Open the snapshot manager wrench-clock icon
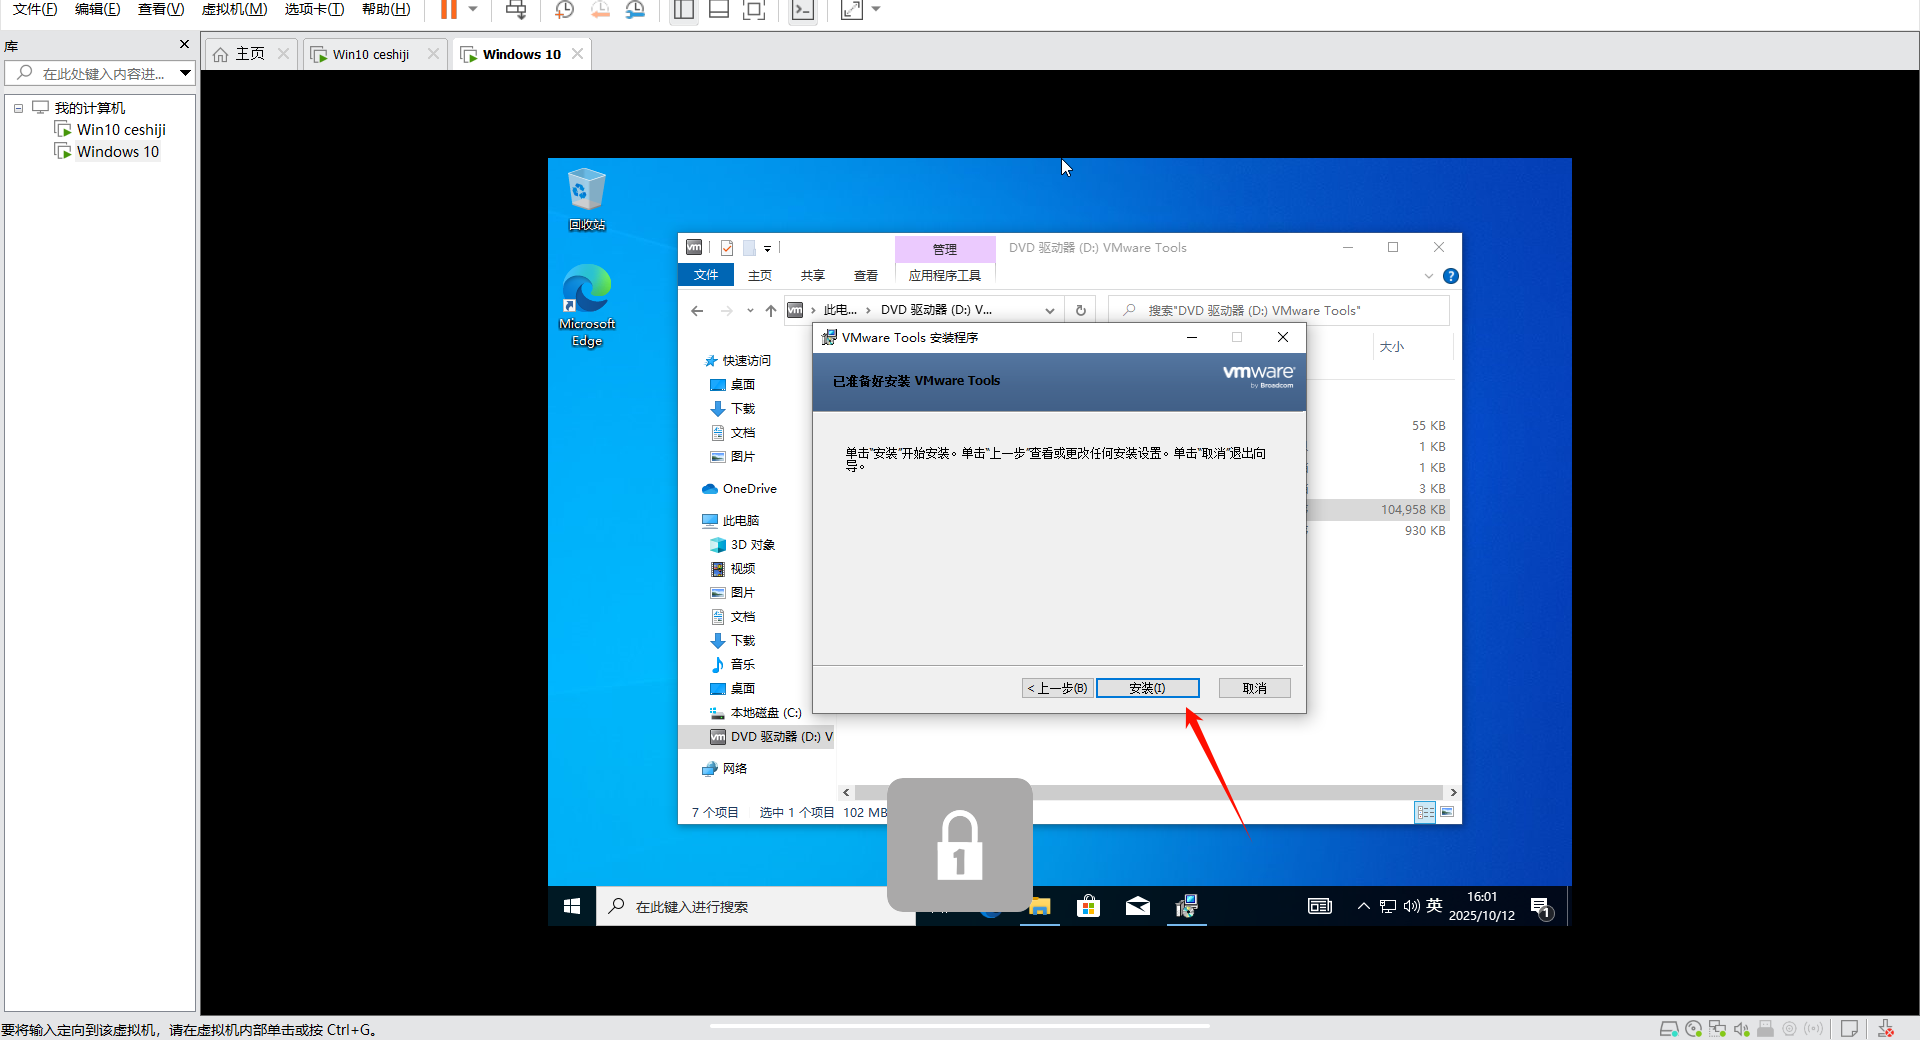The width and height of the screenshot is (1920, 1040). 635,10
